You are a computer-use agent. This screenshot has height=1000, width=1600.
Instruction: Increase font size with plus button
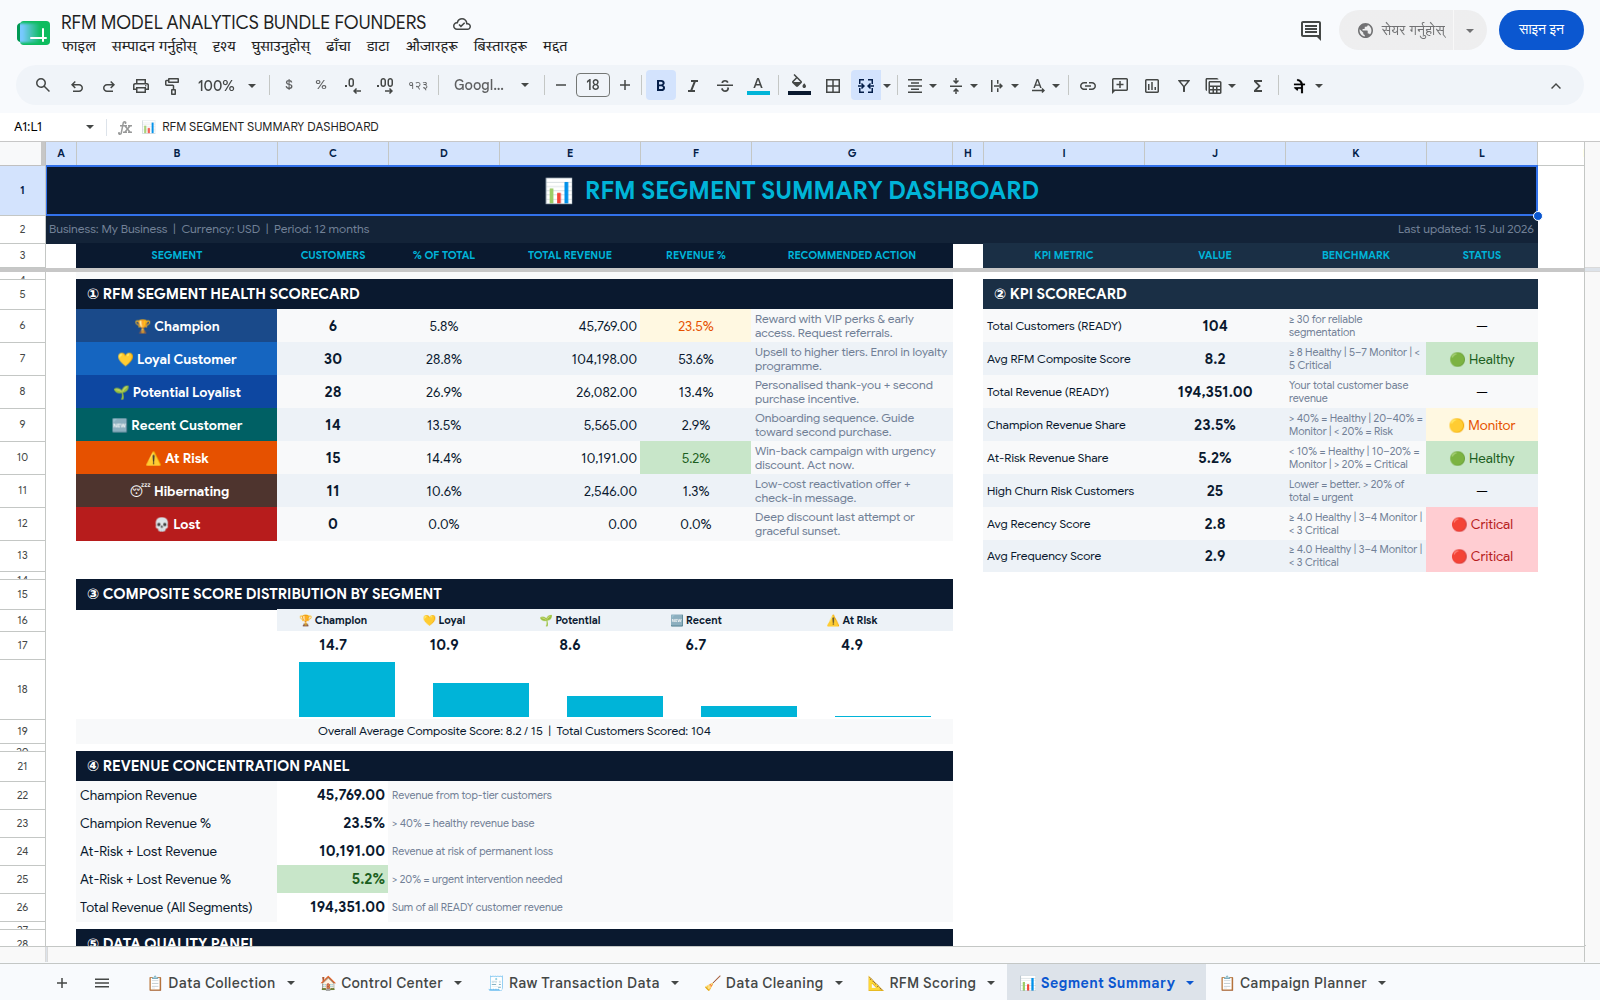tap(625, 86)
